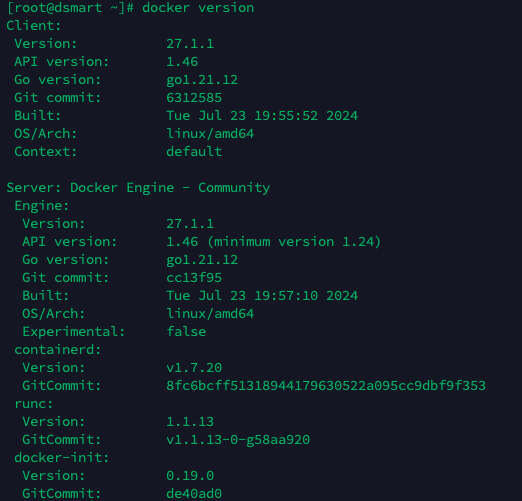This screenshot has height=501, width=522.
Task: Click the 'Server: Docker Engine - Community' header
Action: (138, 188)
